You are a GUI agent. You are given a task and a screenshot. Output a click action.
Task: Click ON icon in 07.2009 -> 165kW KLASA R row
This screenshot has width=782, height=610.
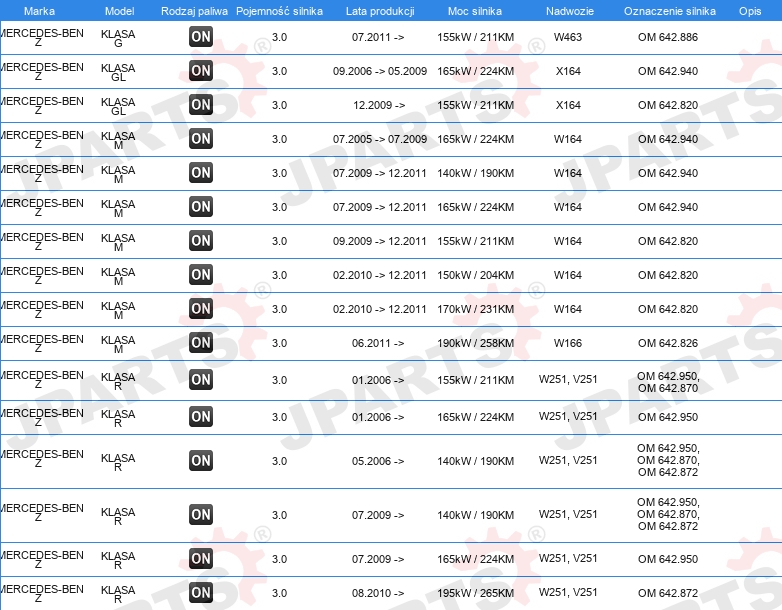pyautogui.click(x=201, y=558)
